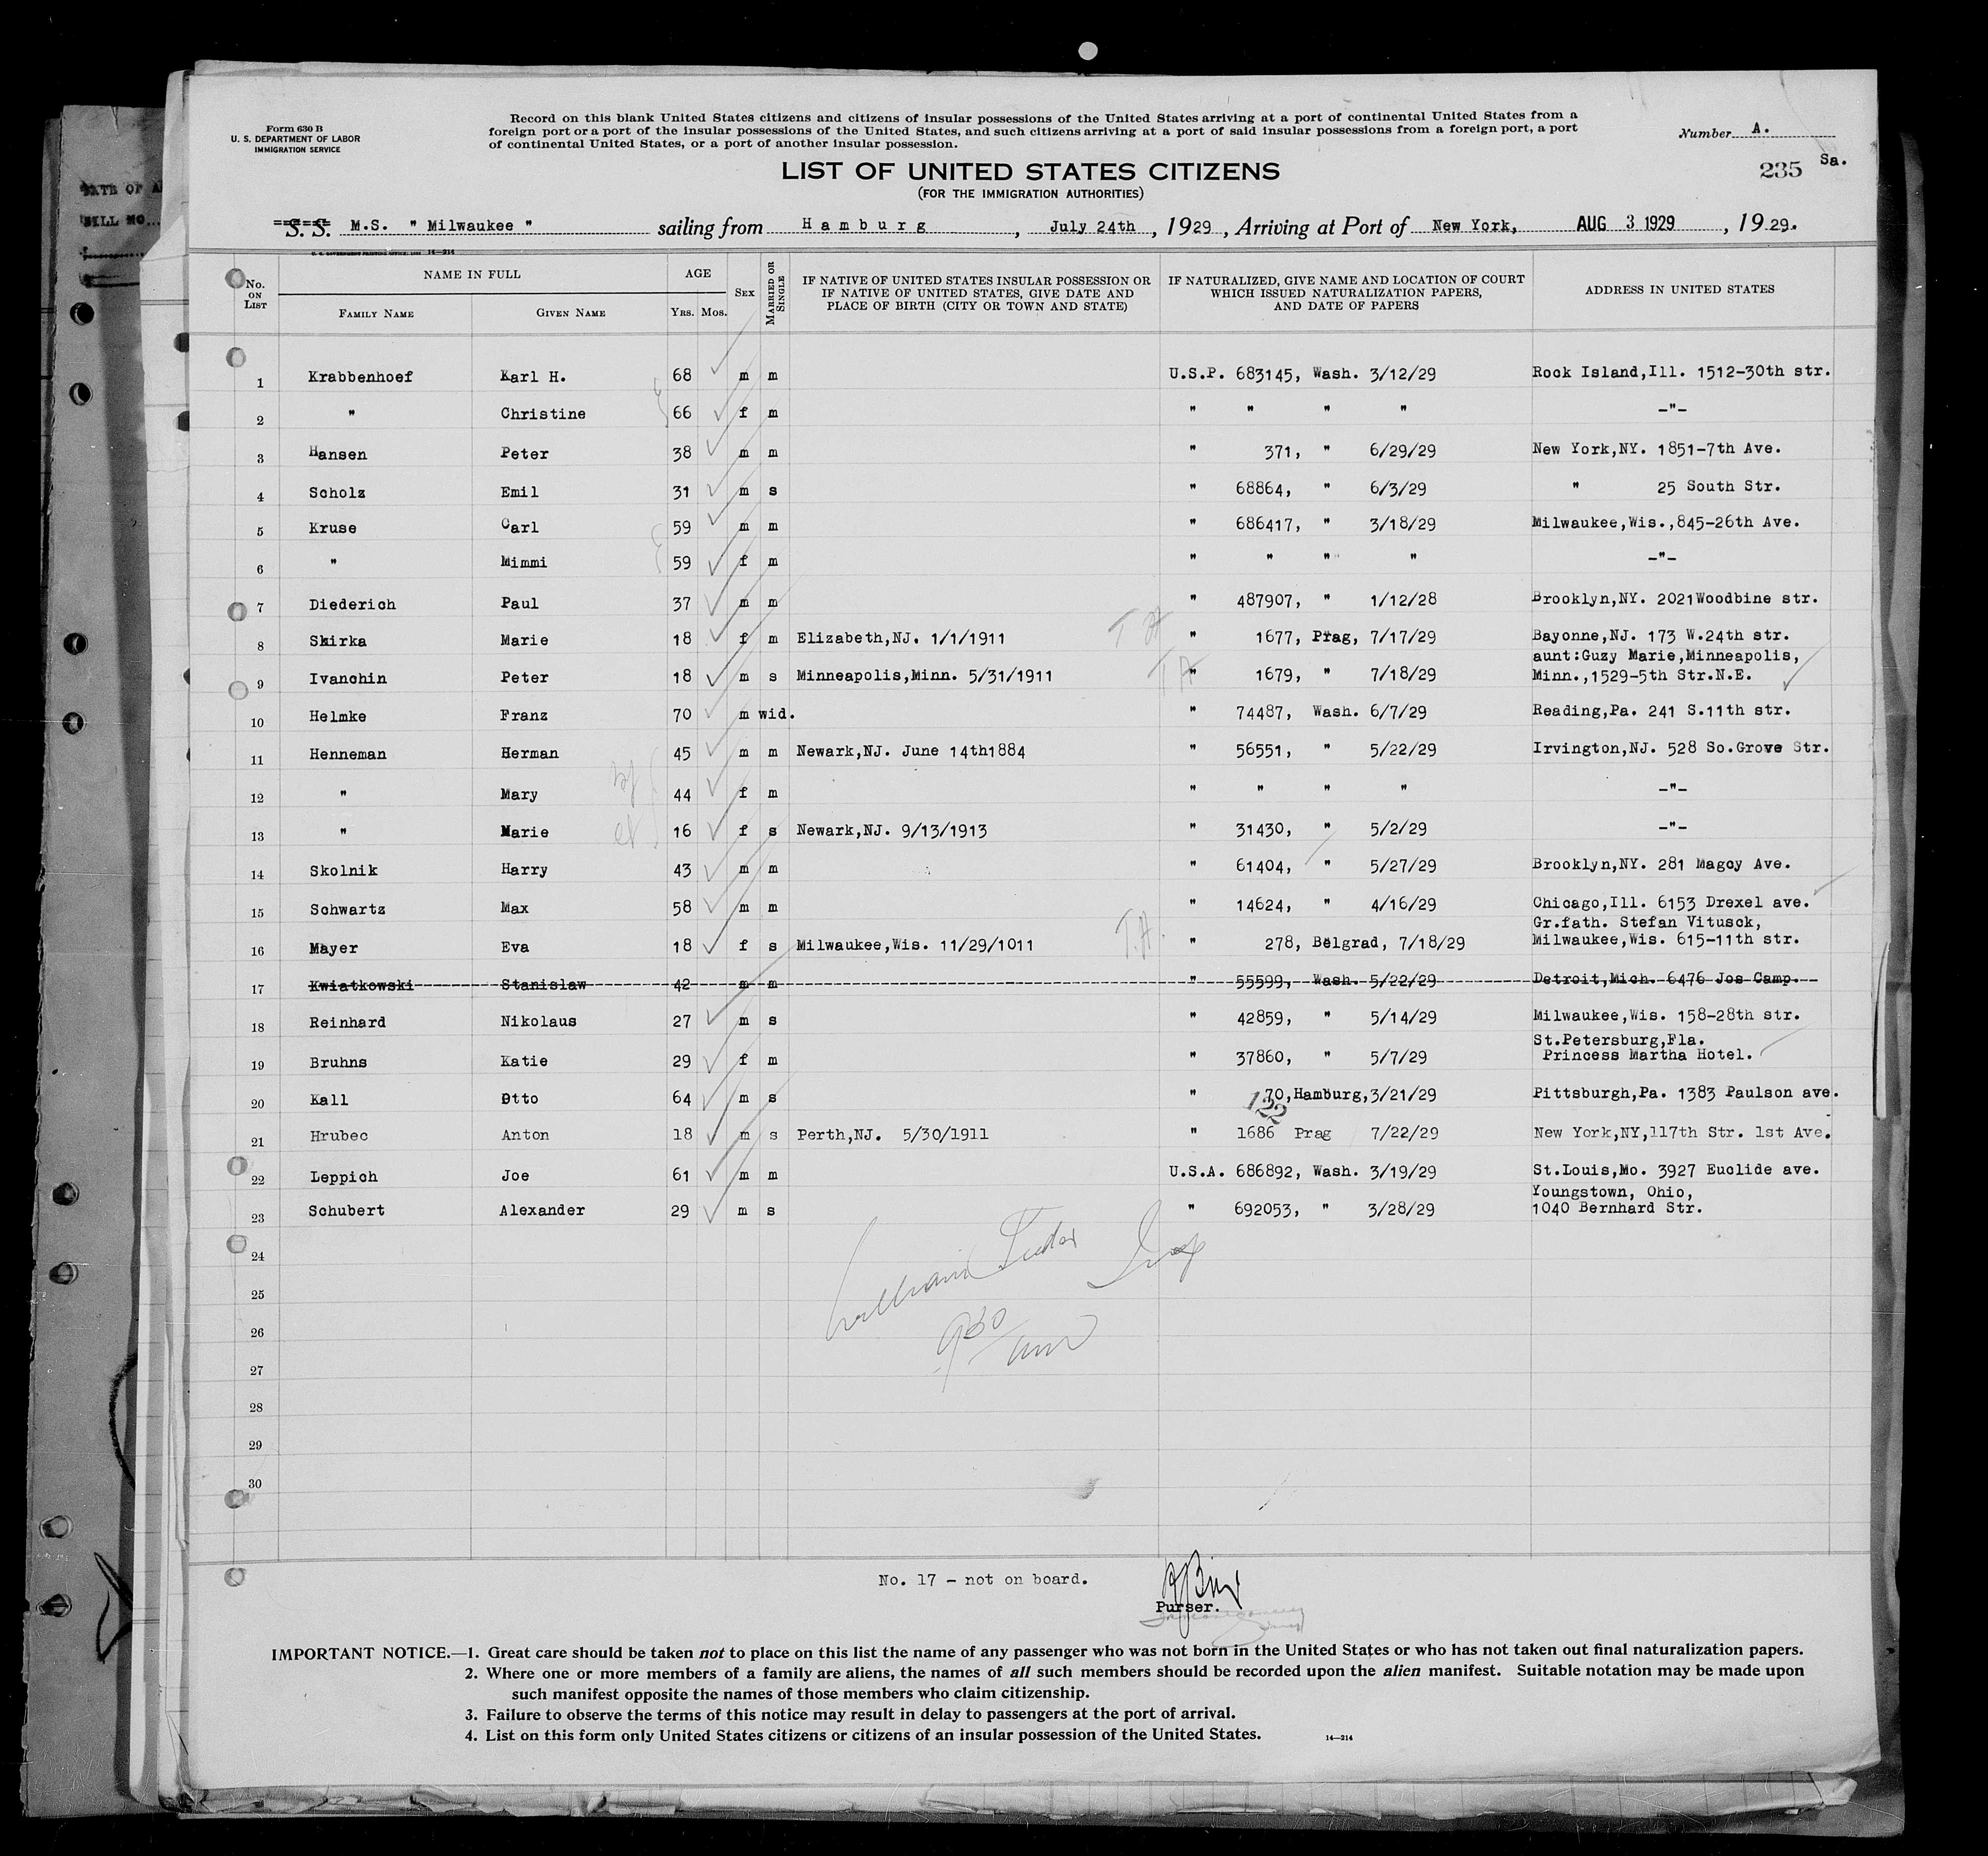This screenshot has height=1856, width=1988.
Task: Click the page number '235'
Action: click(1780, 170)
